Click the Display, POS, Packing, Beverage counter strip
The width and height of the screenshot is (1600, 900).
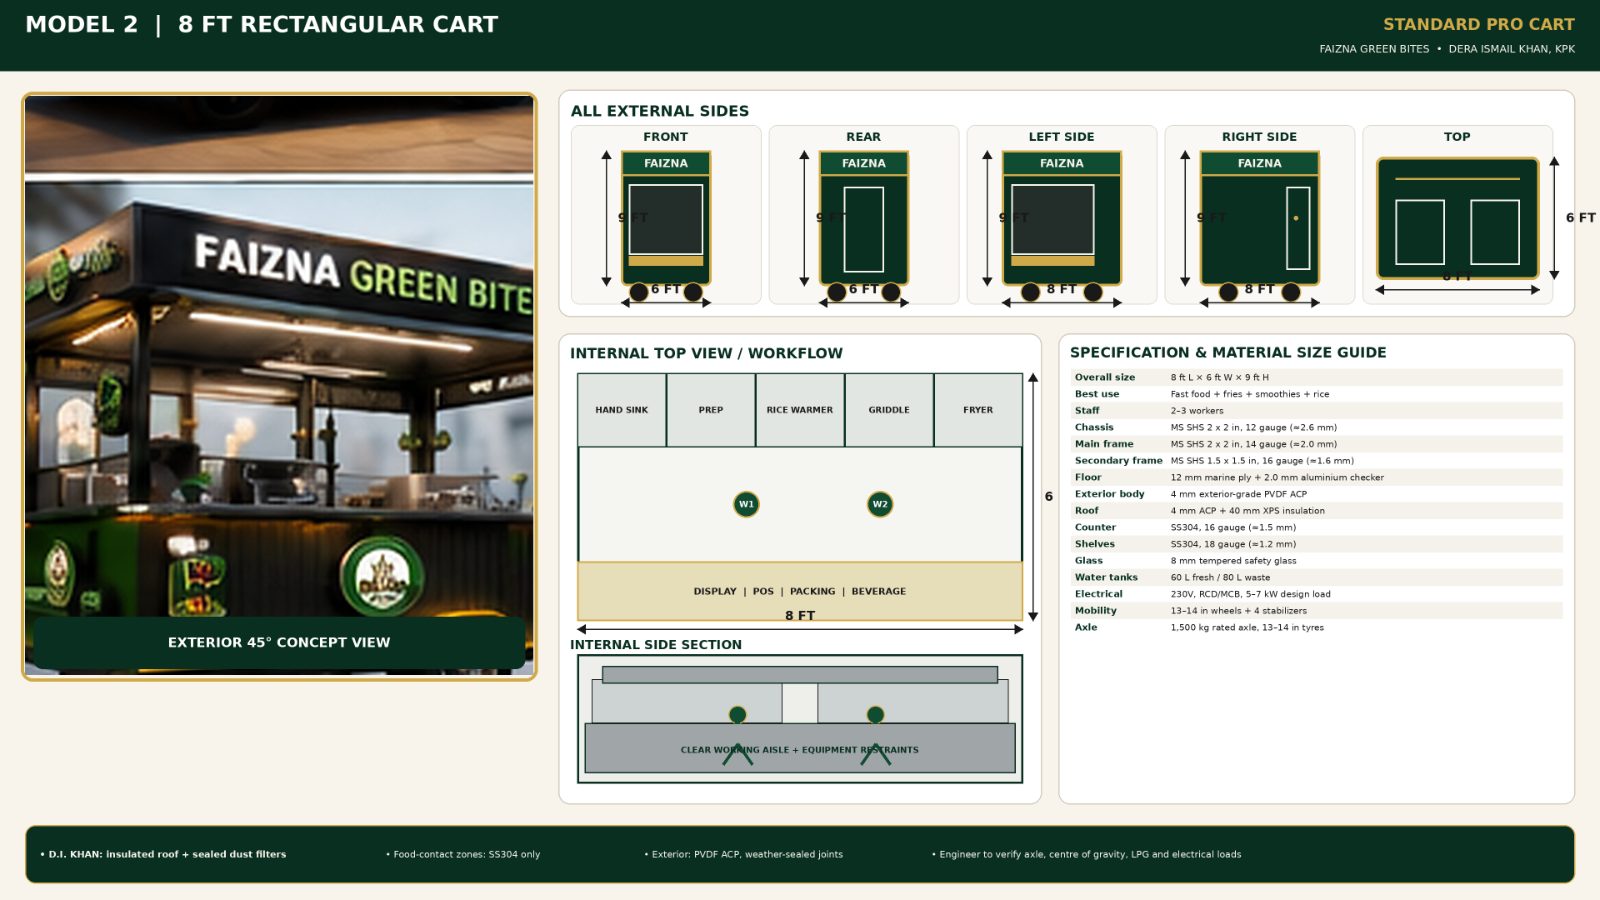click(800, 591)
